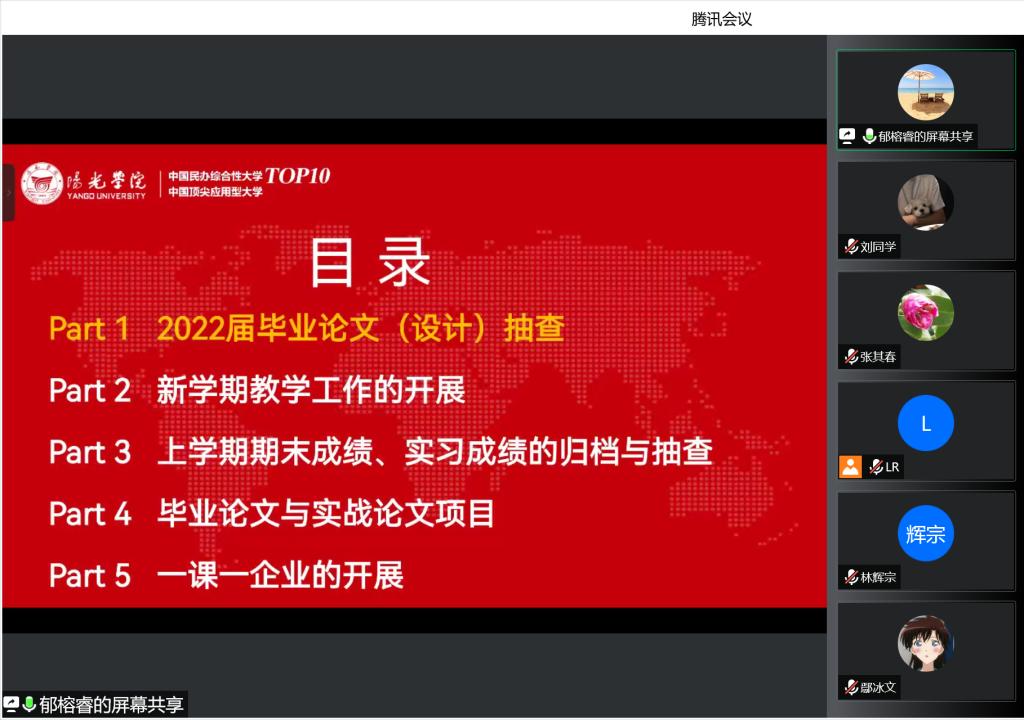Click orange person icon in LR's tile

coord(850,466)
